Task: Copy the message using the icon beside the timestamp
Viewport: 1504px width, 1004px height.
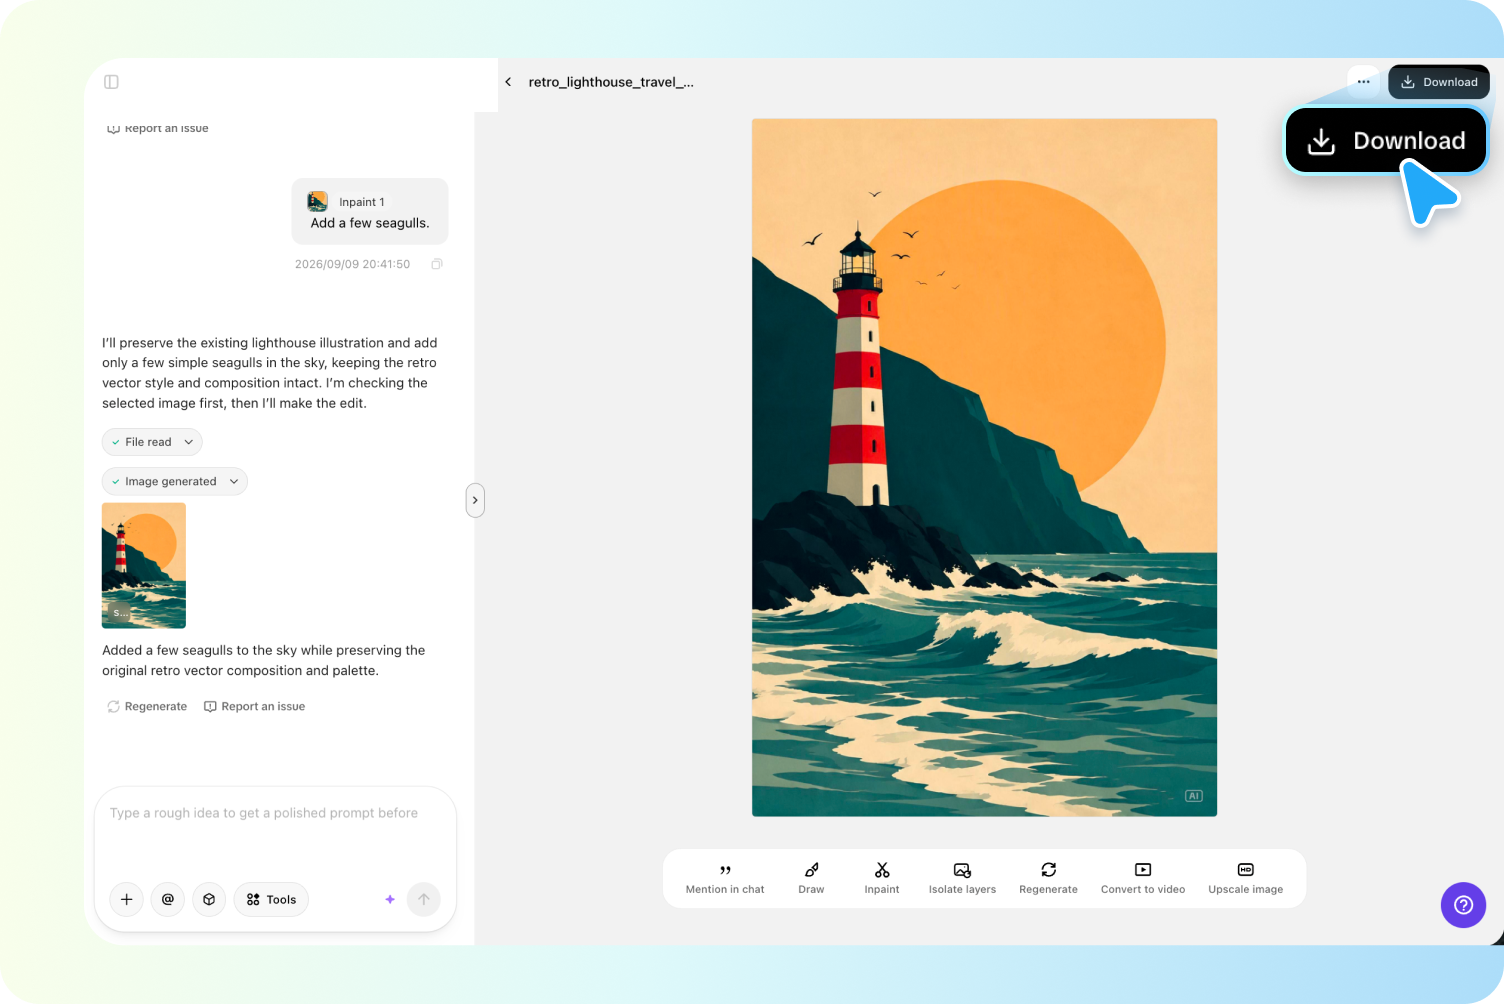Action: point(436,264)
